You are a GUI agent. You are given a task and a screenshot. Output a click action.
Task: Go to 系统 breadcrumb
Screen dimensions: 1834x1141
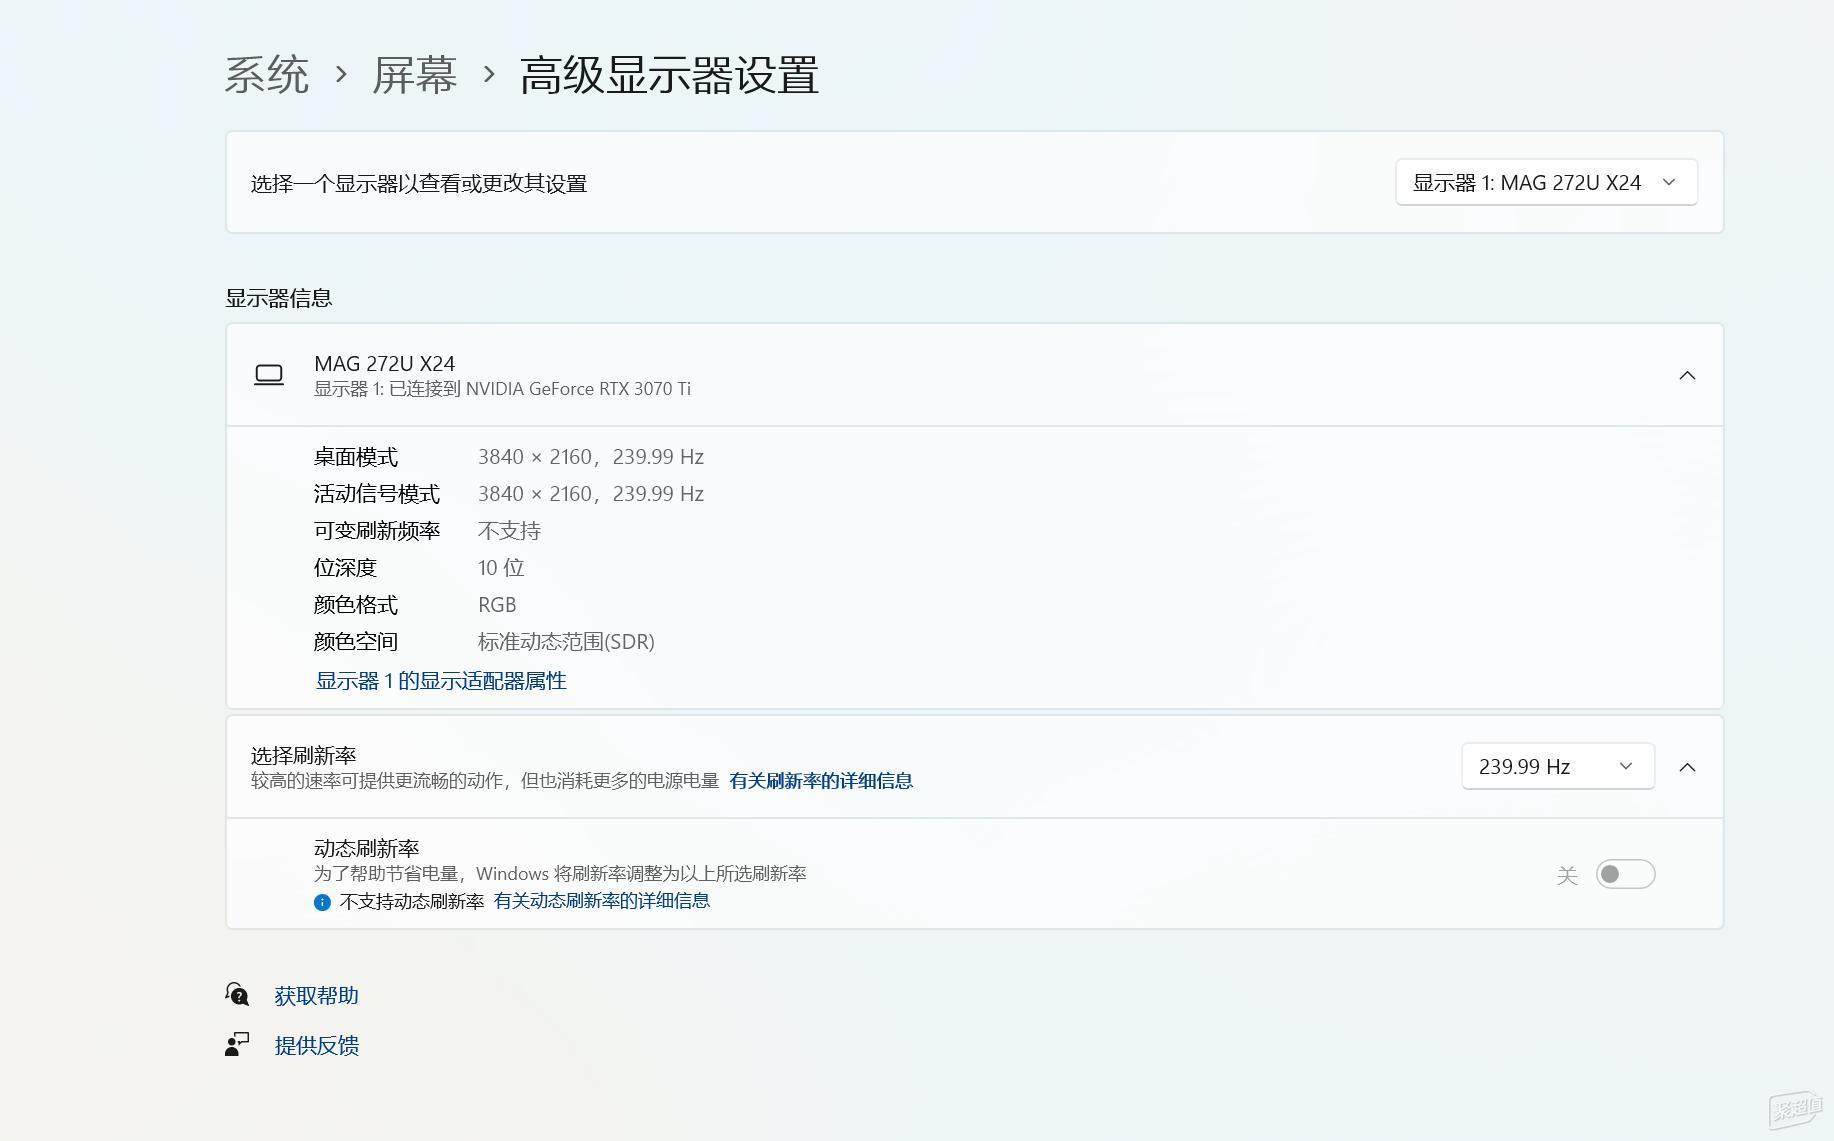pyautogui.click(x=267, y=75)
